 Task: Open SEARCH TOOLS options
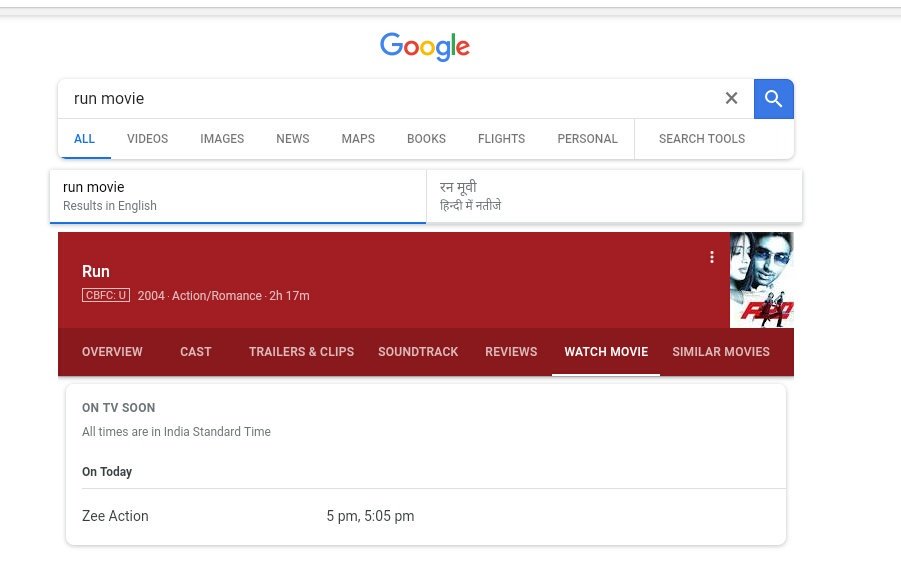pos(702,139)
